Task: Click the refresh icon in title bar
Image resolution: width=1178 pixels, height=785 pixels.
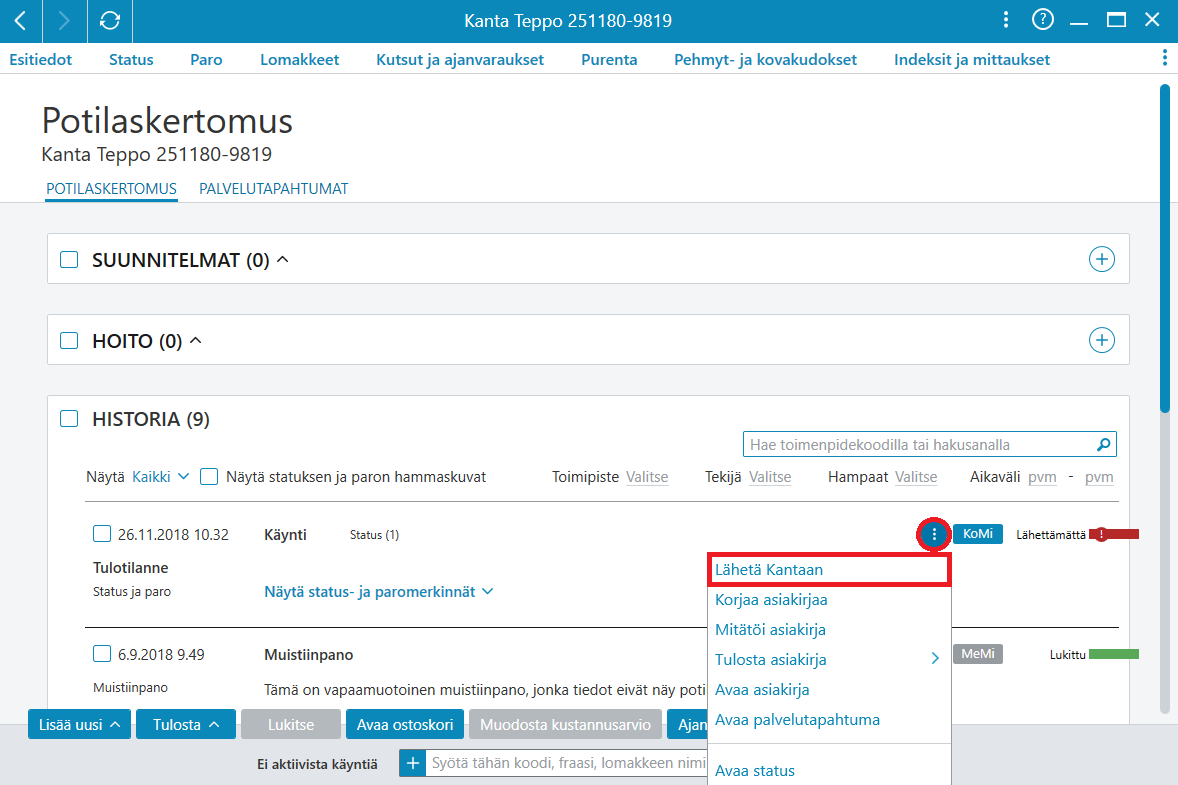Action: (x=110, y=20)
